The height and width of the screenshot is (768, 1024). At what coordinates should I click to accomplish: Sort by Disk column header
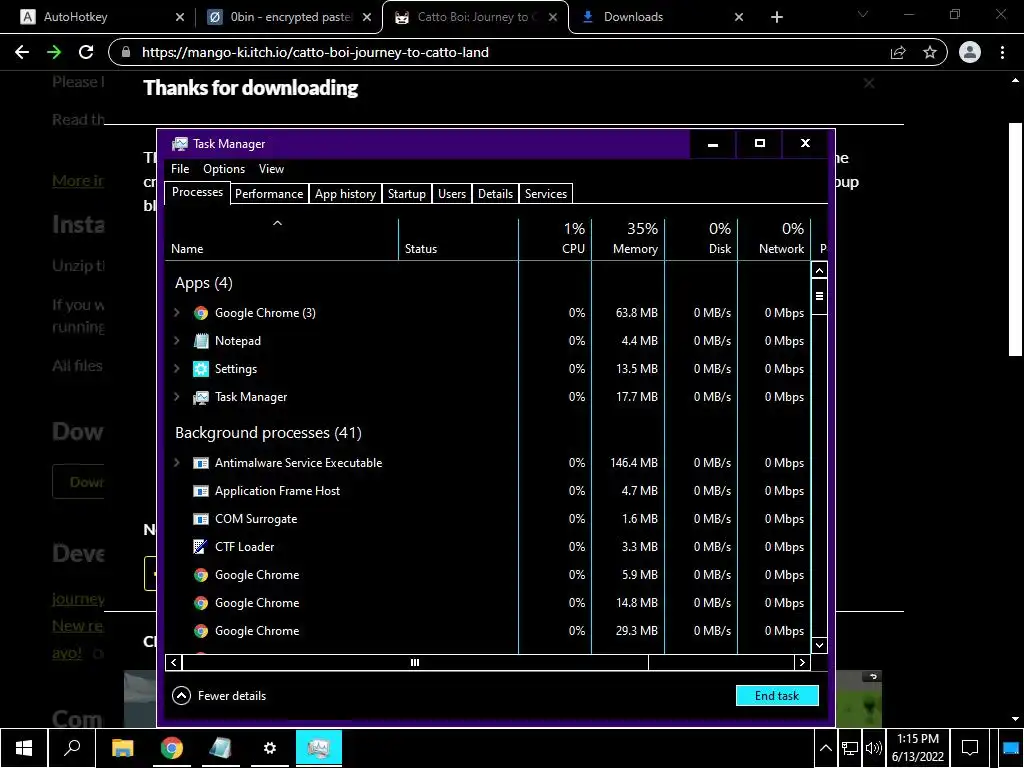(x=701, y=240)
